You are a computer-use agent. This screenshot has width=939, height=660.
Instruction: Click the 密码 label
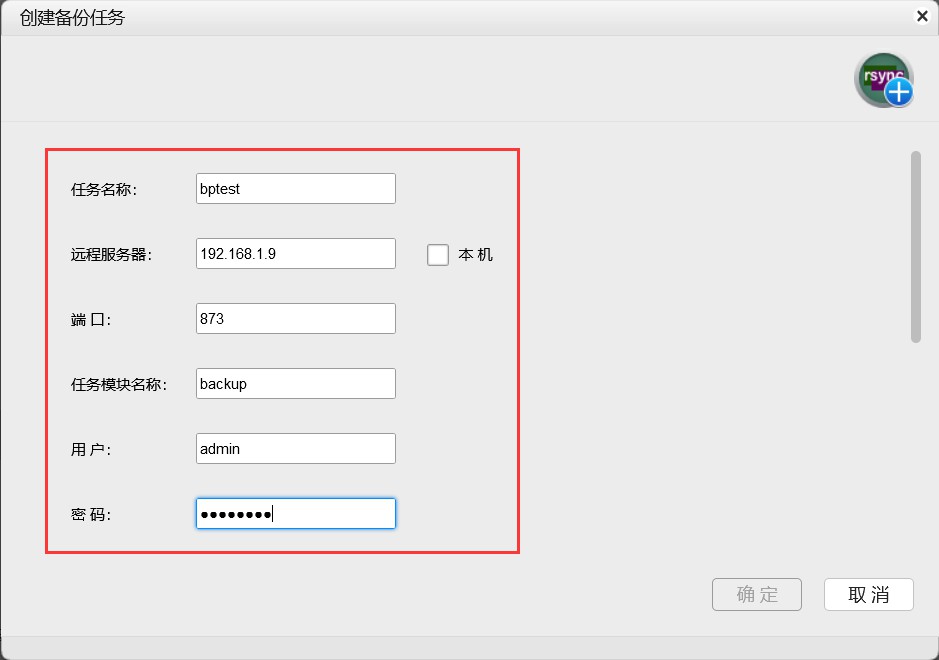pos(91,515)
